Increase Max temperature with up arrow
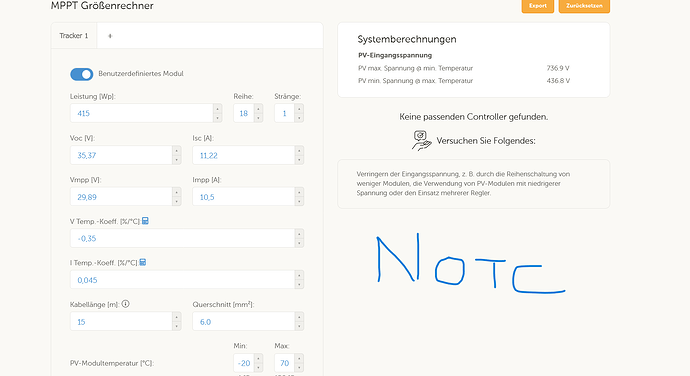This screenshot has height=376, width=690. pyautogui.click(x=299, y=359)
